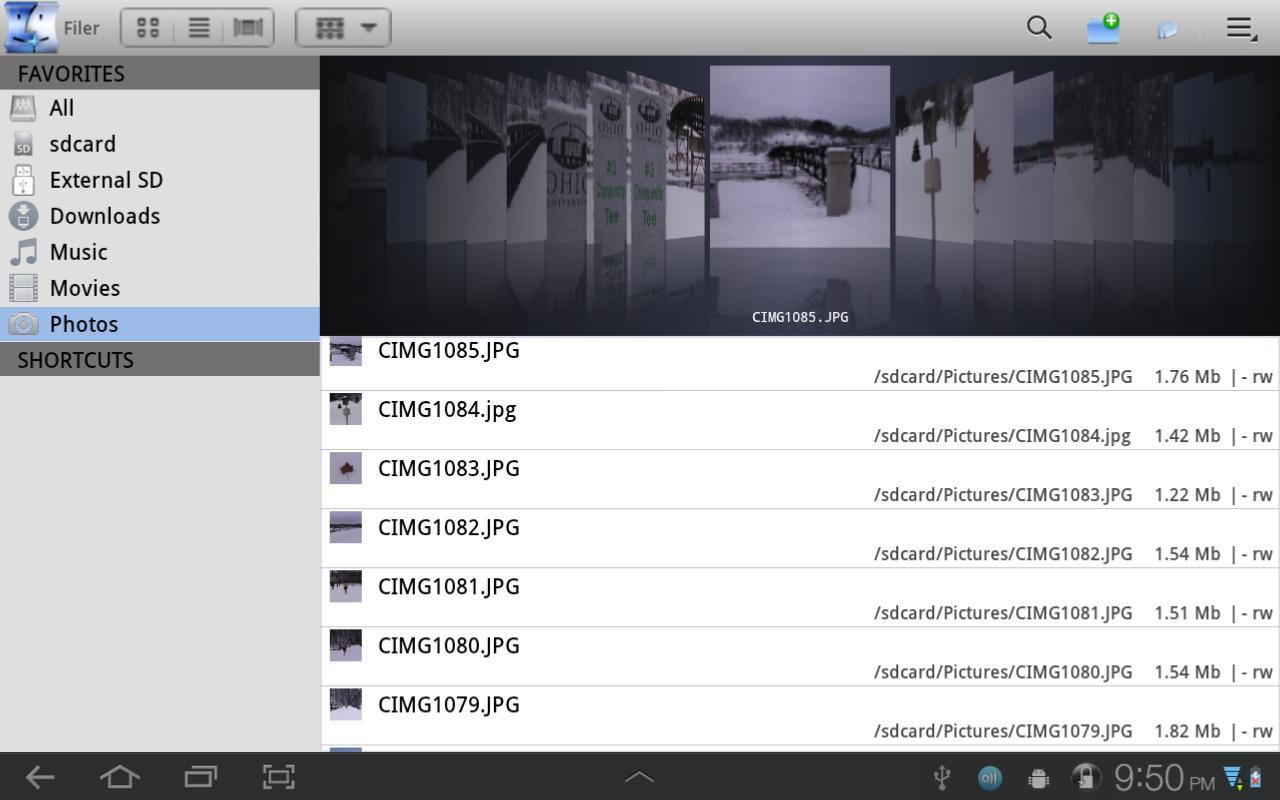The image size is (1280, 800).
Task: Switch to list view mode
Action: (x=198, y=27)
